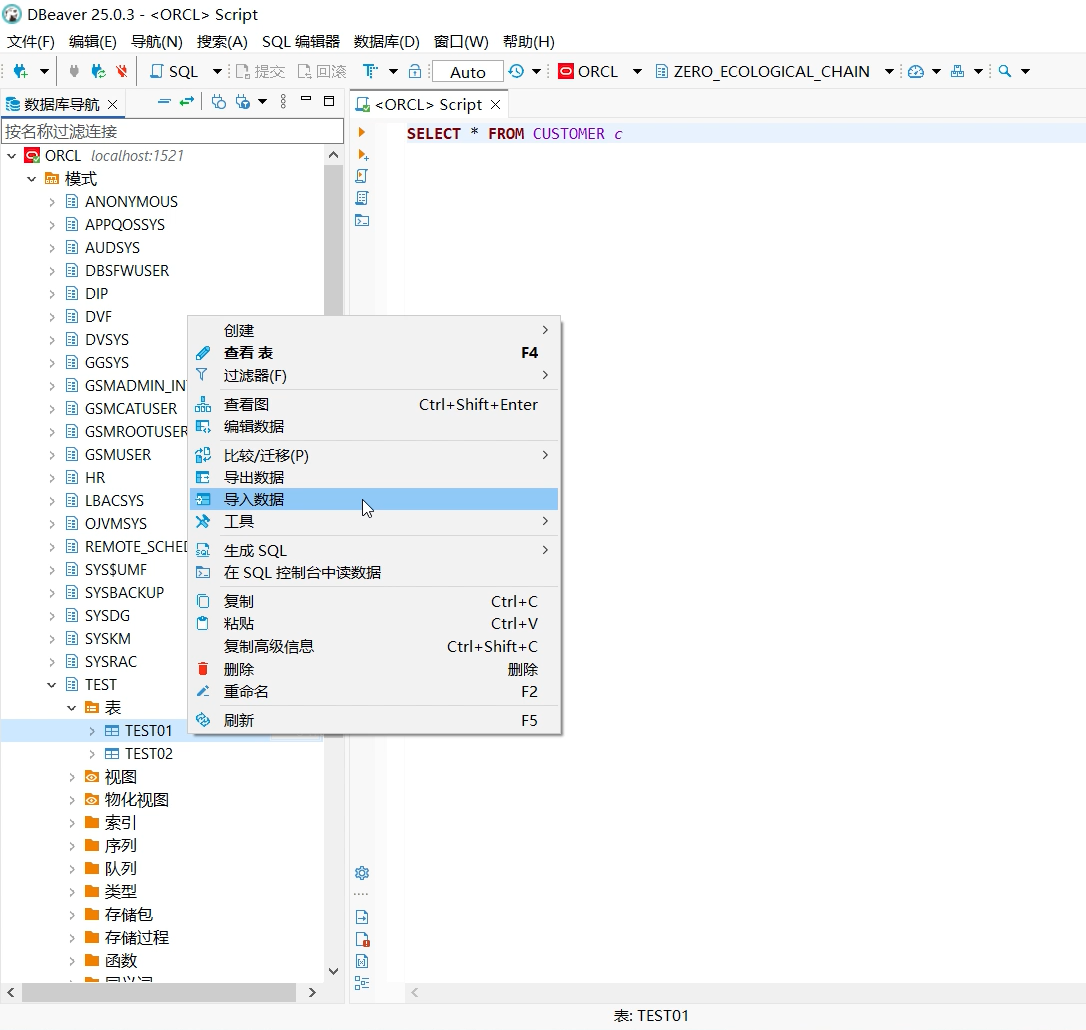Switch to the <ORCL> Script tab
The width and height of the screenshot is (1086, 1030).
pyautogui.click(x=428, y=105)
